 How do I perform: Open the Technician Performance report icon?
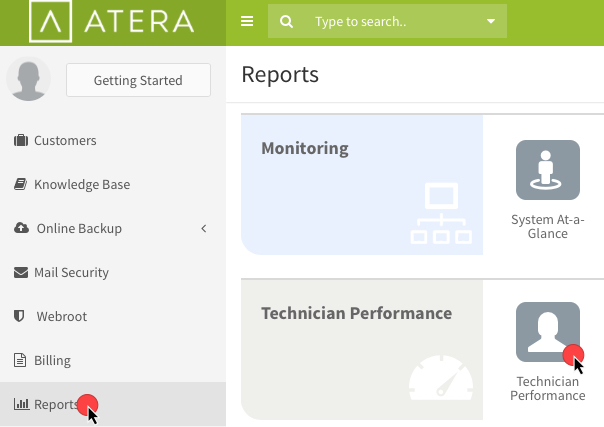pos(548,332)
